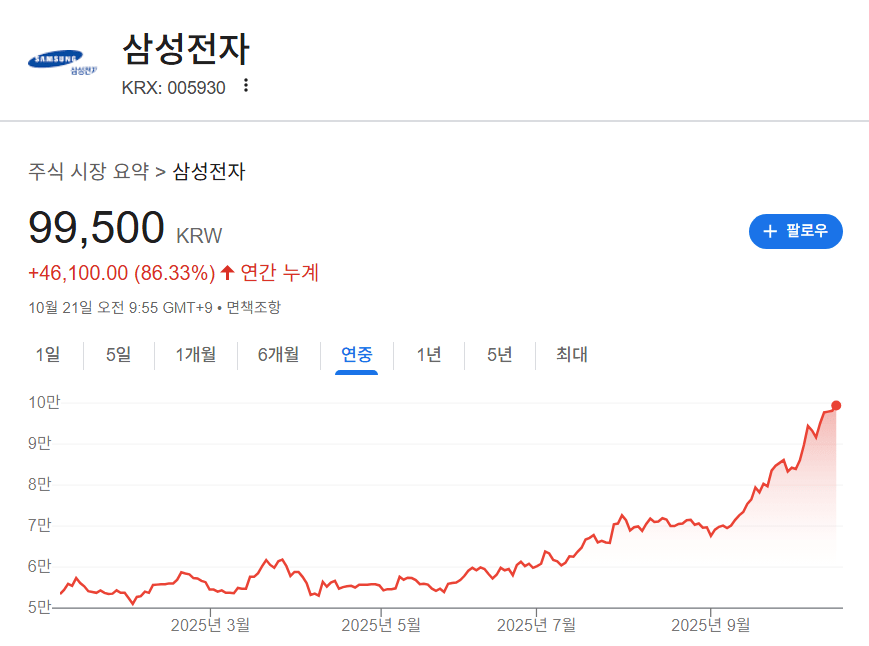The image size is (869, 646).
Task: Click the red up arrow icon
Action: click(x=227, y=272)
